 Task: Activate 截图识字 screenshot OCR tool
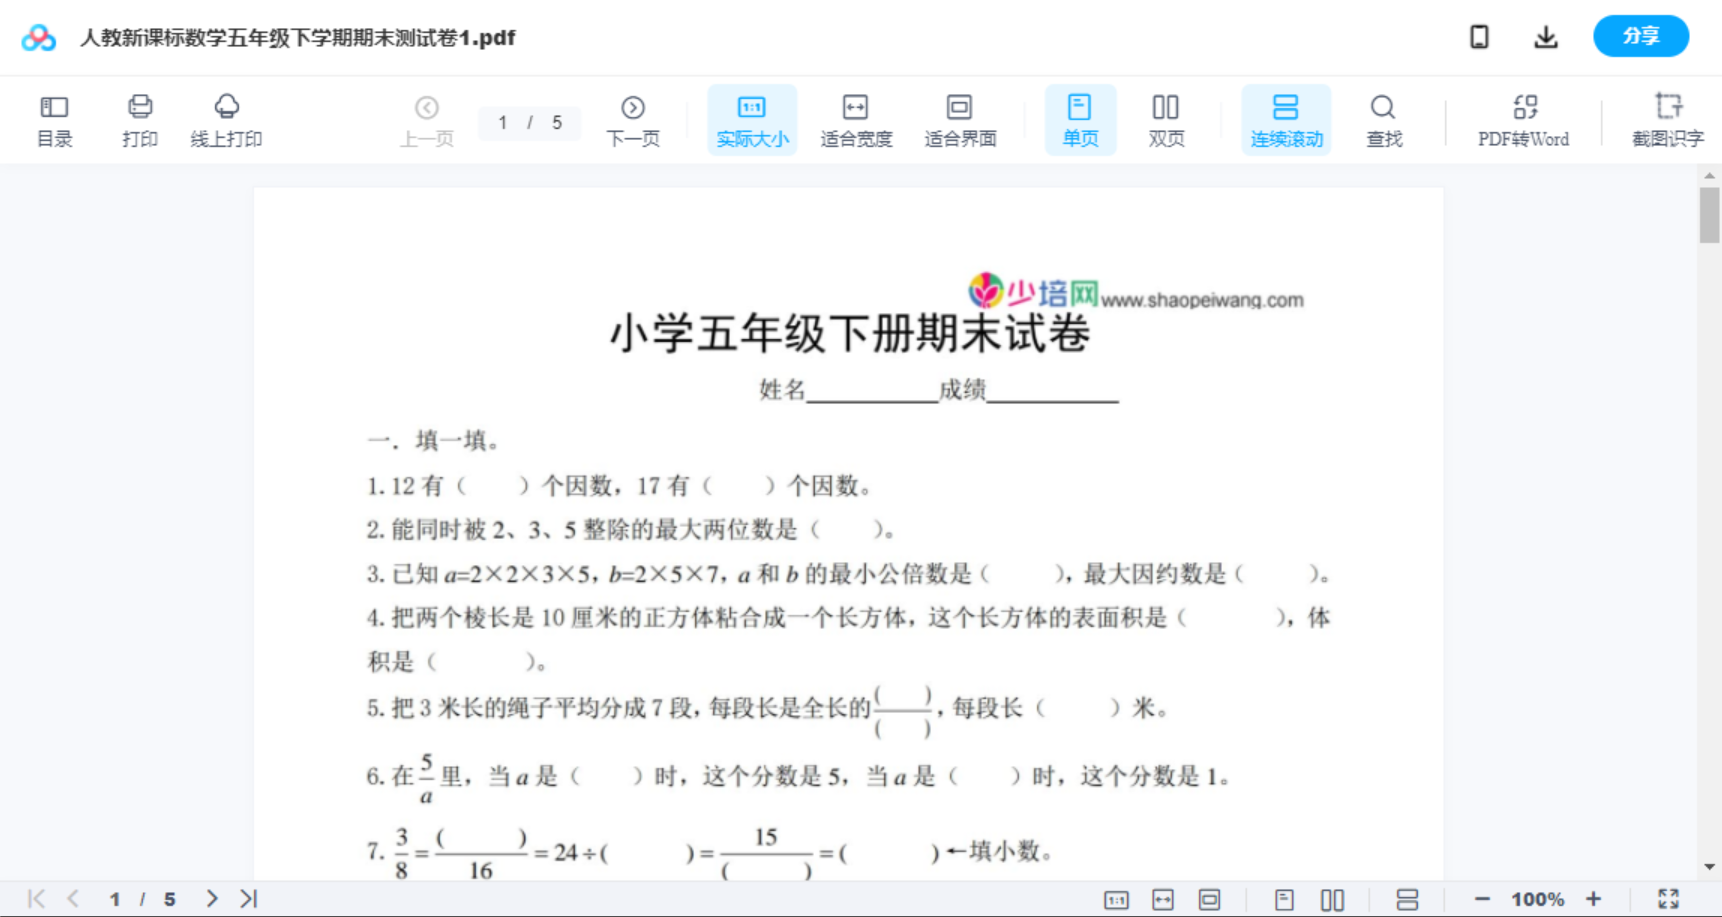pyautogui.click(x=1666, y=120)
